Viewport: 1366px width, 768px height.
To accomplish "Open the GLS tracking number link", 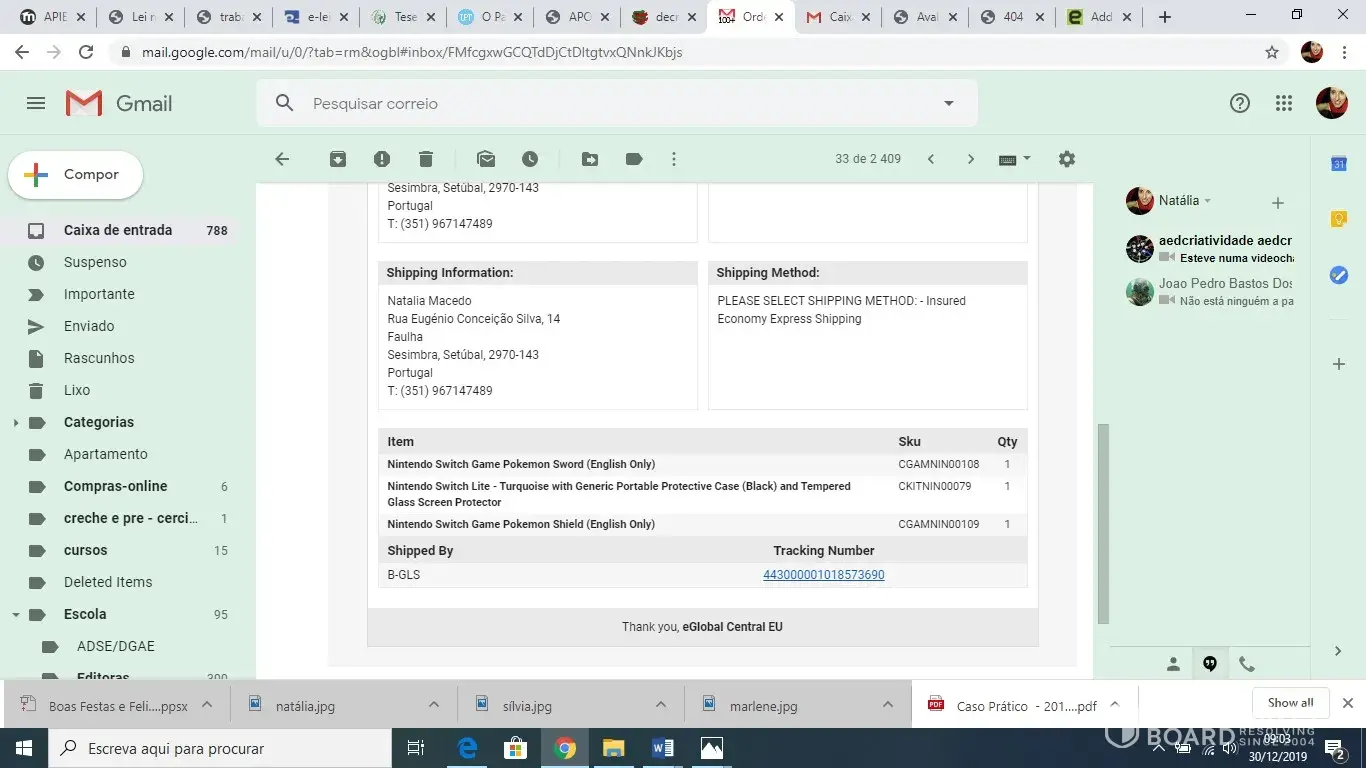I will click(x=823, y=575).
